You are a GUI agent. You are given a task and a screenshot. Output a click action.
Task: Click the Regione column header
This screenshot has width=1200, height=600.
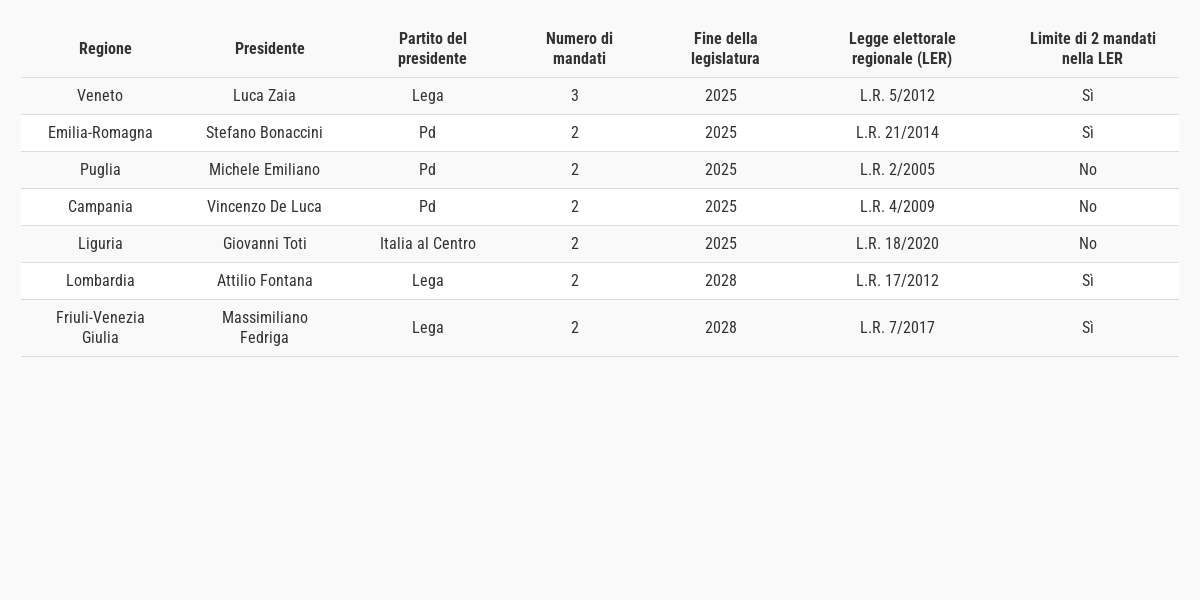pos(105,48)
